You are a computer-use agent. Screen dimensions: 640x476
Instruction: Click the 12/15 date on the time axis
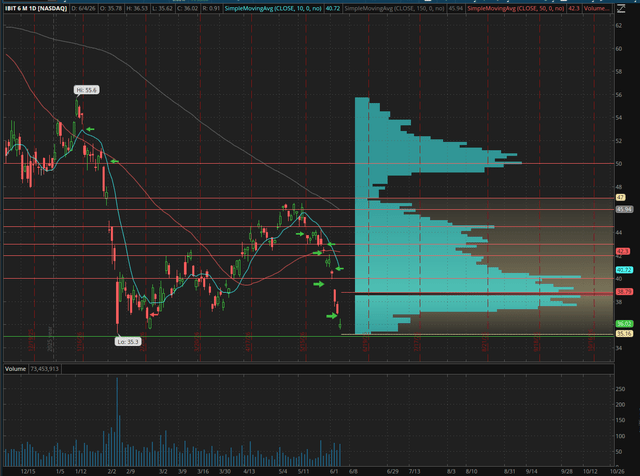click(x=28, y=472)
